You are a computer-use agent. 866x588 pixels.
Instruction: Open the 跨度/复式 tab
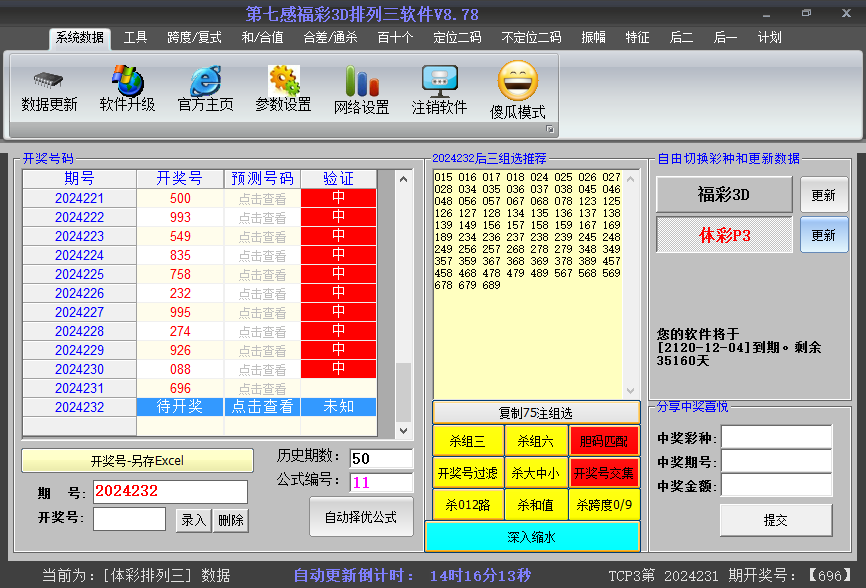[194, 38]
